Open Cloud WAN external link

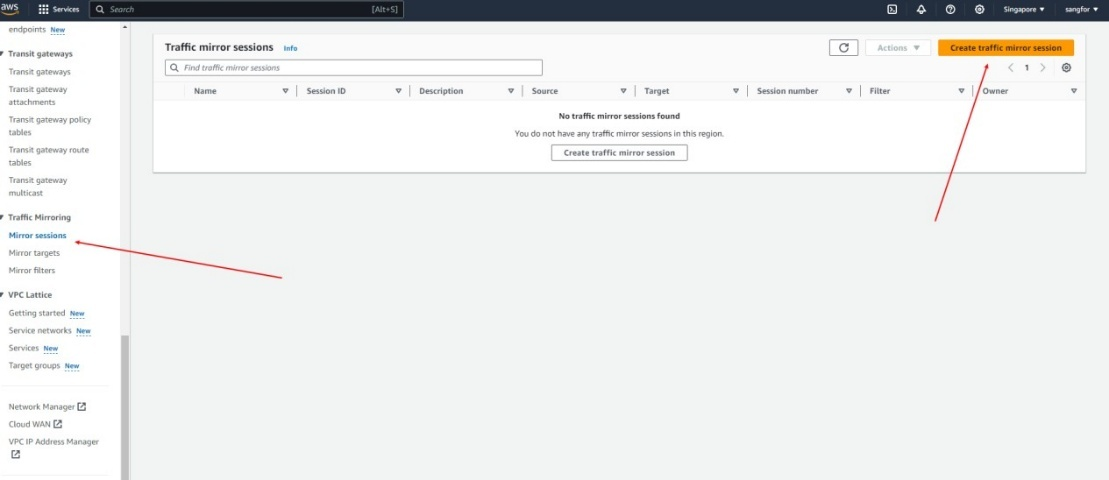(35, 424)
